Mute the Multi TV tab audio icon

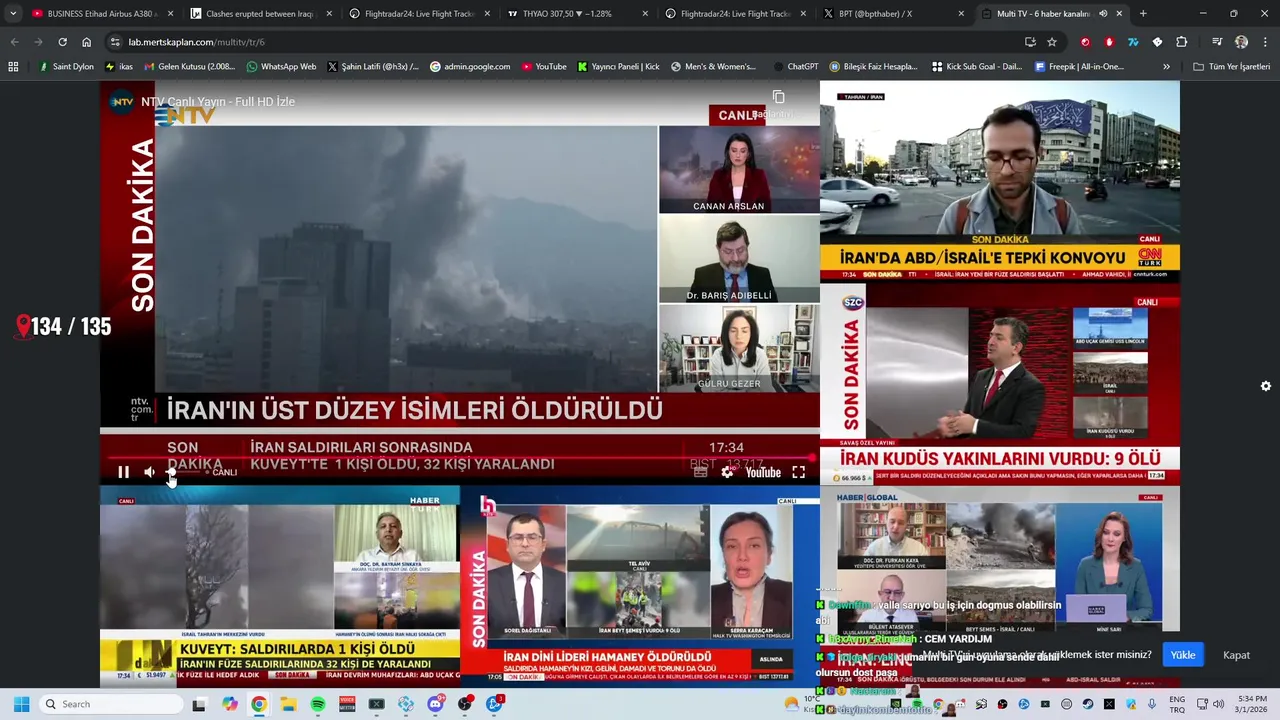pos(1103,14)
